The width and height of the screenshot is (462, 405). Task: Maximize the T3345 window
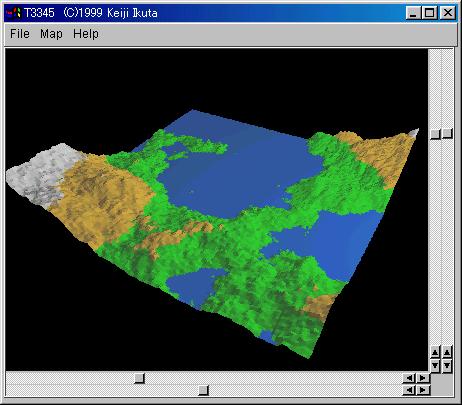[x=429, y=13]
